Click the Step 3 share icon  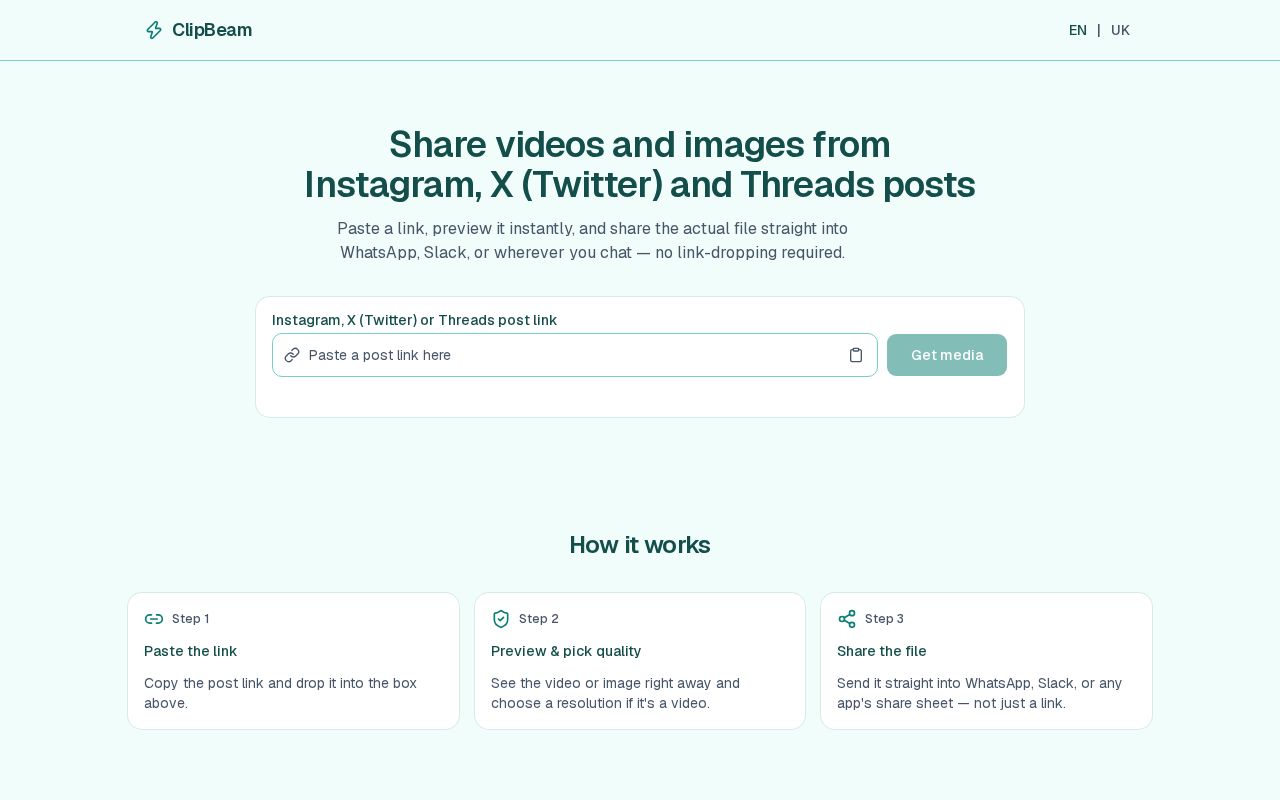click(x=847, y=619)
